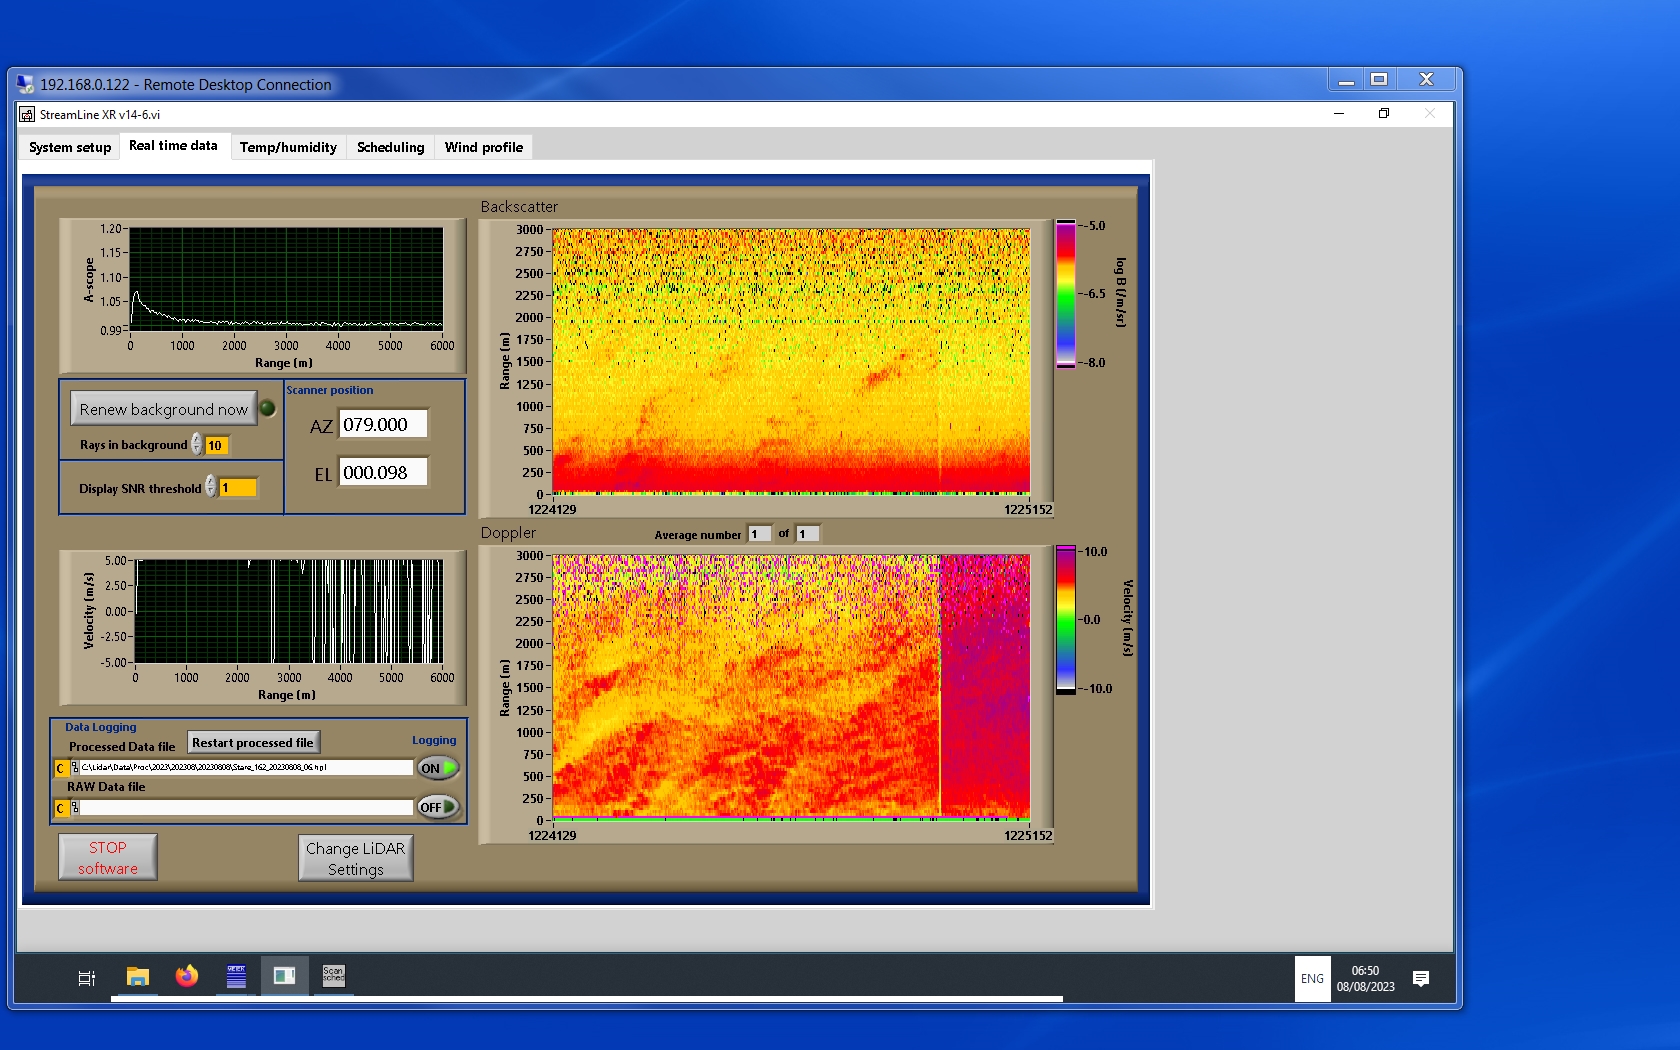This screenshot has height=1050, width=1680.
Task: Click the Scan sched taskbar icon
Action: (x=333, y=976)
